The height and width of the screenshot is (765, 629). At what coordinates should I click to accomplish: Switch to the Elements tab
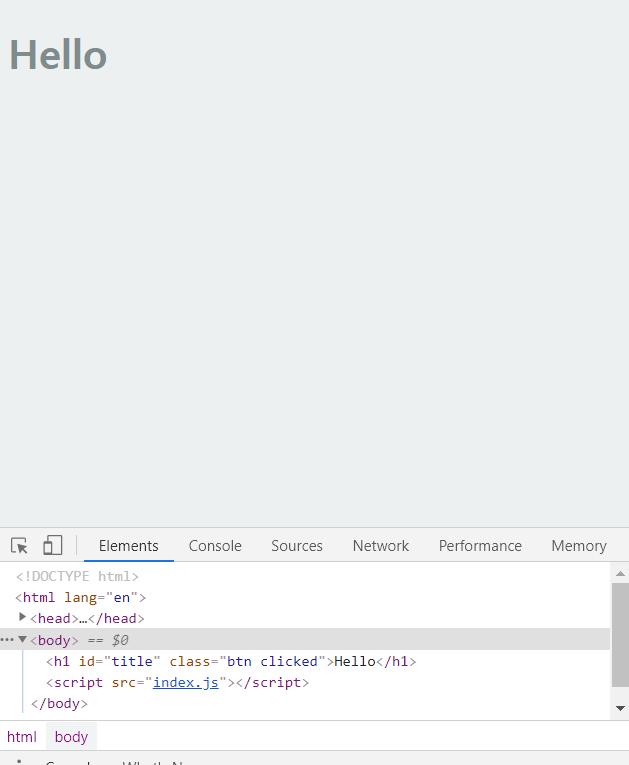(x=129, y=545)
